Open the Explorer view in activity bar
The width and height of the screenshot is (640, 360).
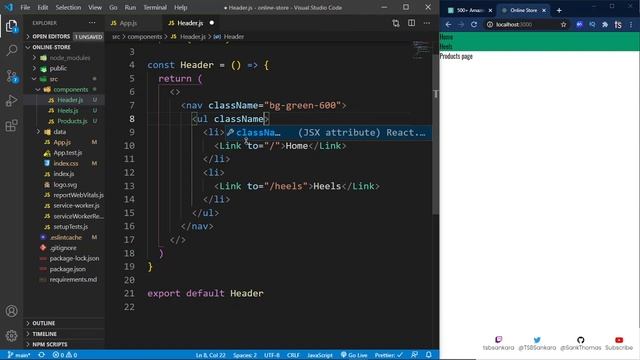pyautogui.click(x=11, y=26)
